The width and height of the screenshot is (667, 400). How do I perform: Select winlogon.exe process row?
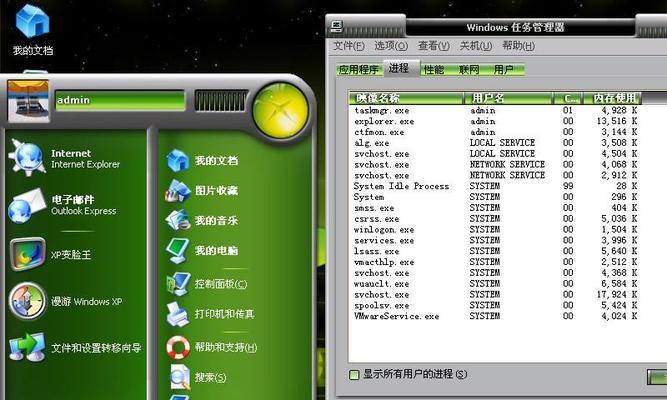tap(496, 230)
